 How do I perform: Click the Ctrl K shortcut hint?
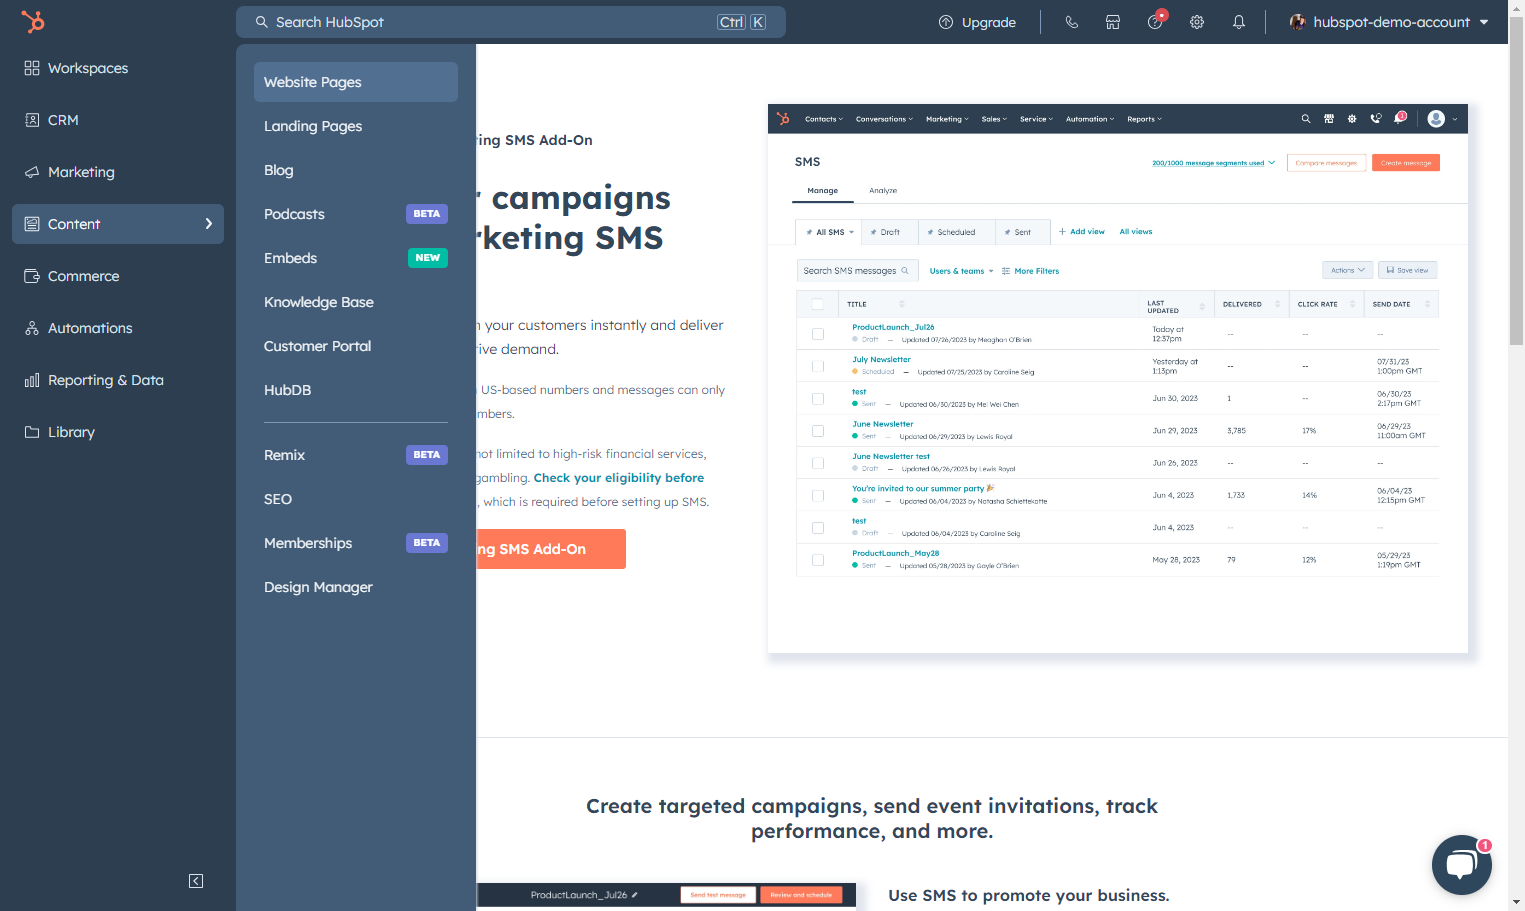pos(741,22)
